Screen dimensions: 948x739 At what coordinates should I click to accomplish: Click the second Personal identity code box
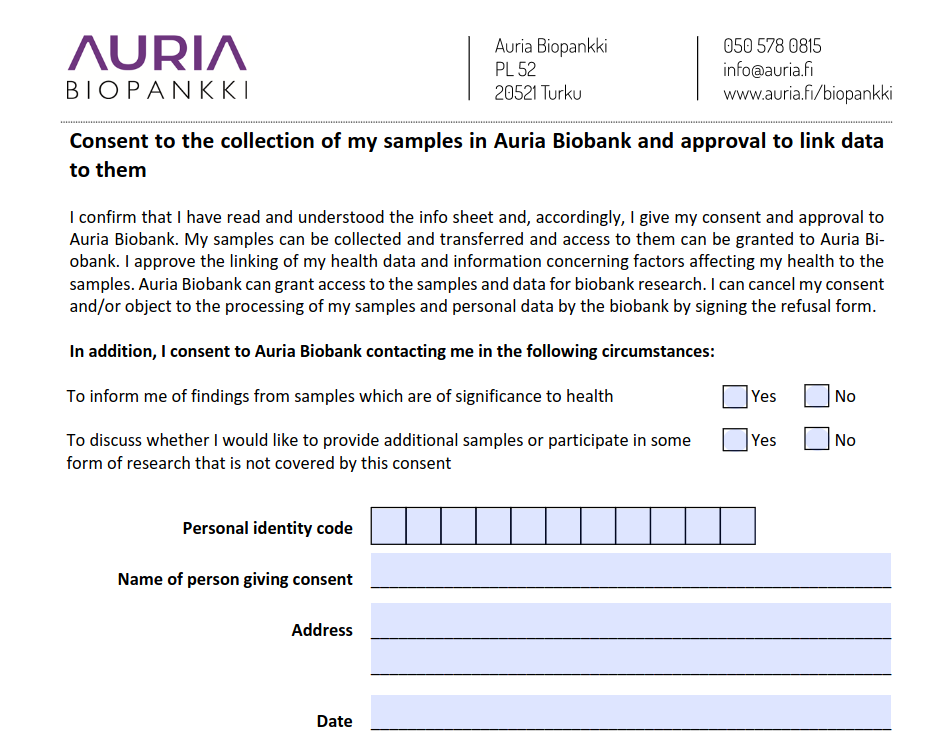tap(423, 526)
